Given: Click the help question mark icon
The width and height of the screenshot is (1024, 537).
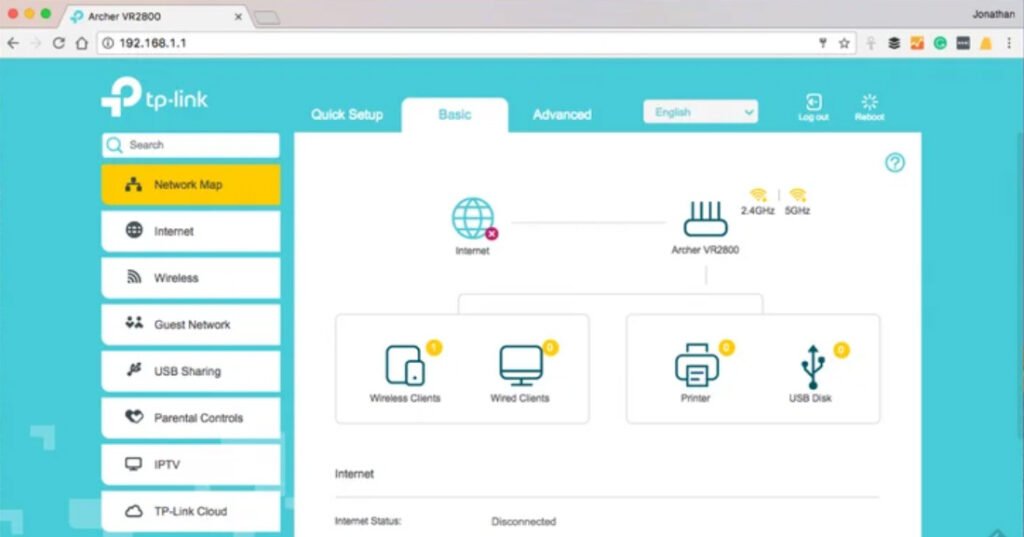Looking at the screenshot, I should tap(895, 163).
